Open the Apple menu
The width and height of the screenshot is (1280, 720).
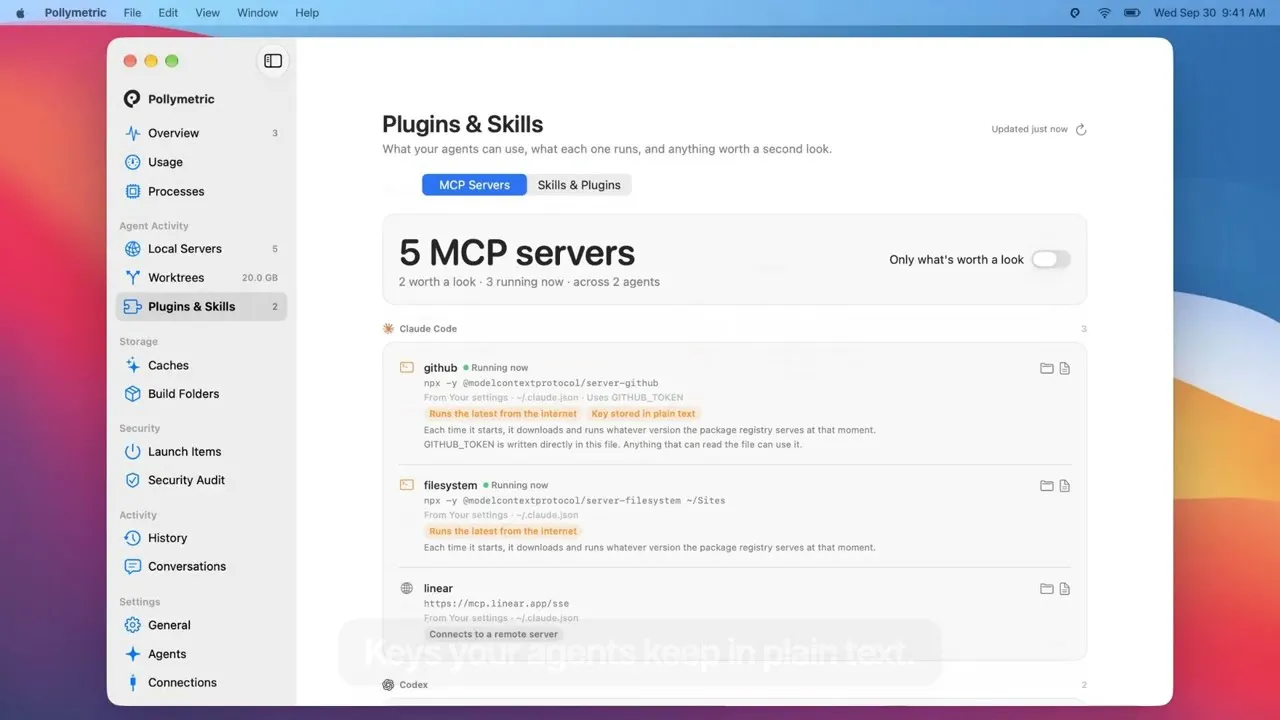20,13
